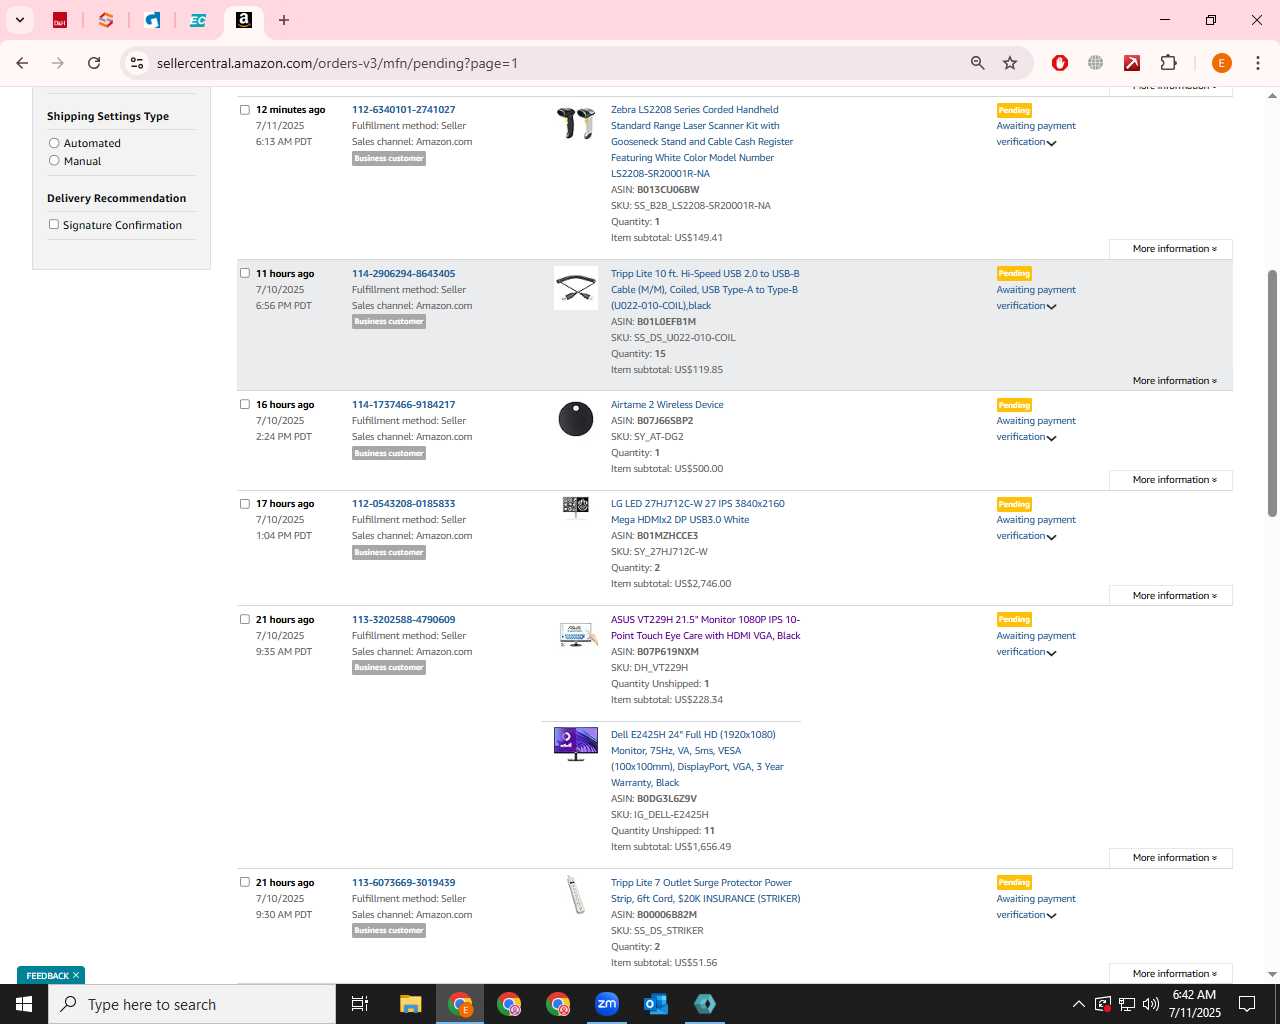The width and height of the screenshot is (1280, 1024).
Task: Click Dell E2425H monitor thumbnail
Action: coord(576,744)
